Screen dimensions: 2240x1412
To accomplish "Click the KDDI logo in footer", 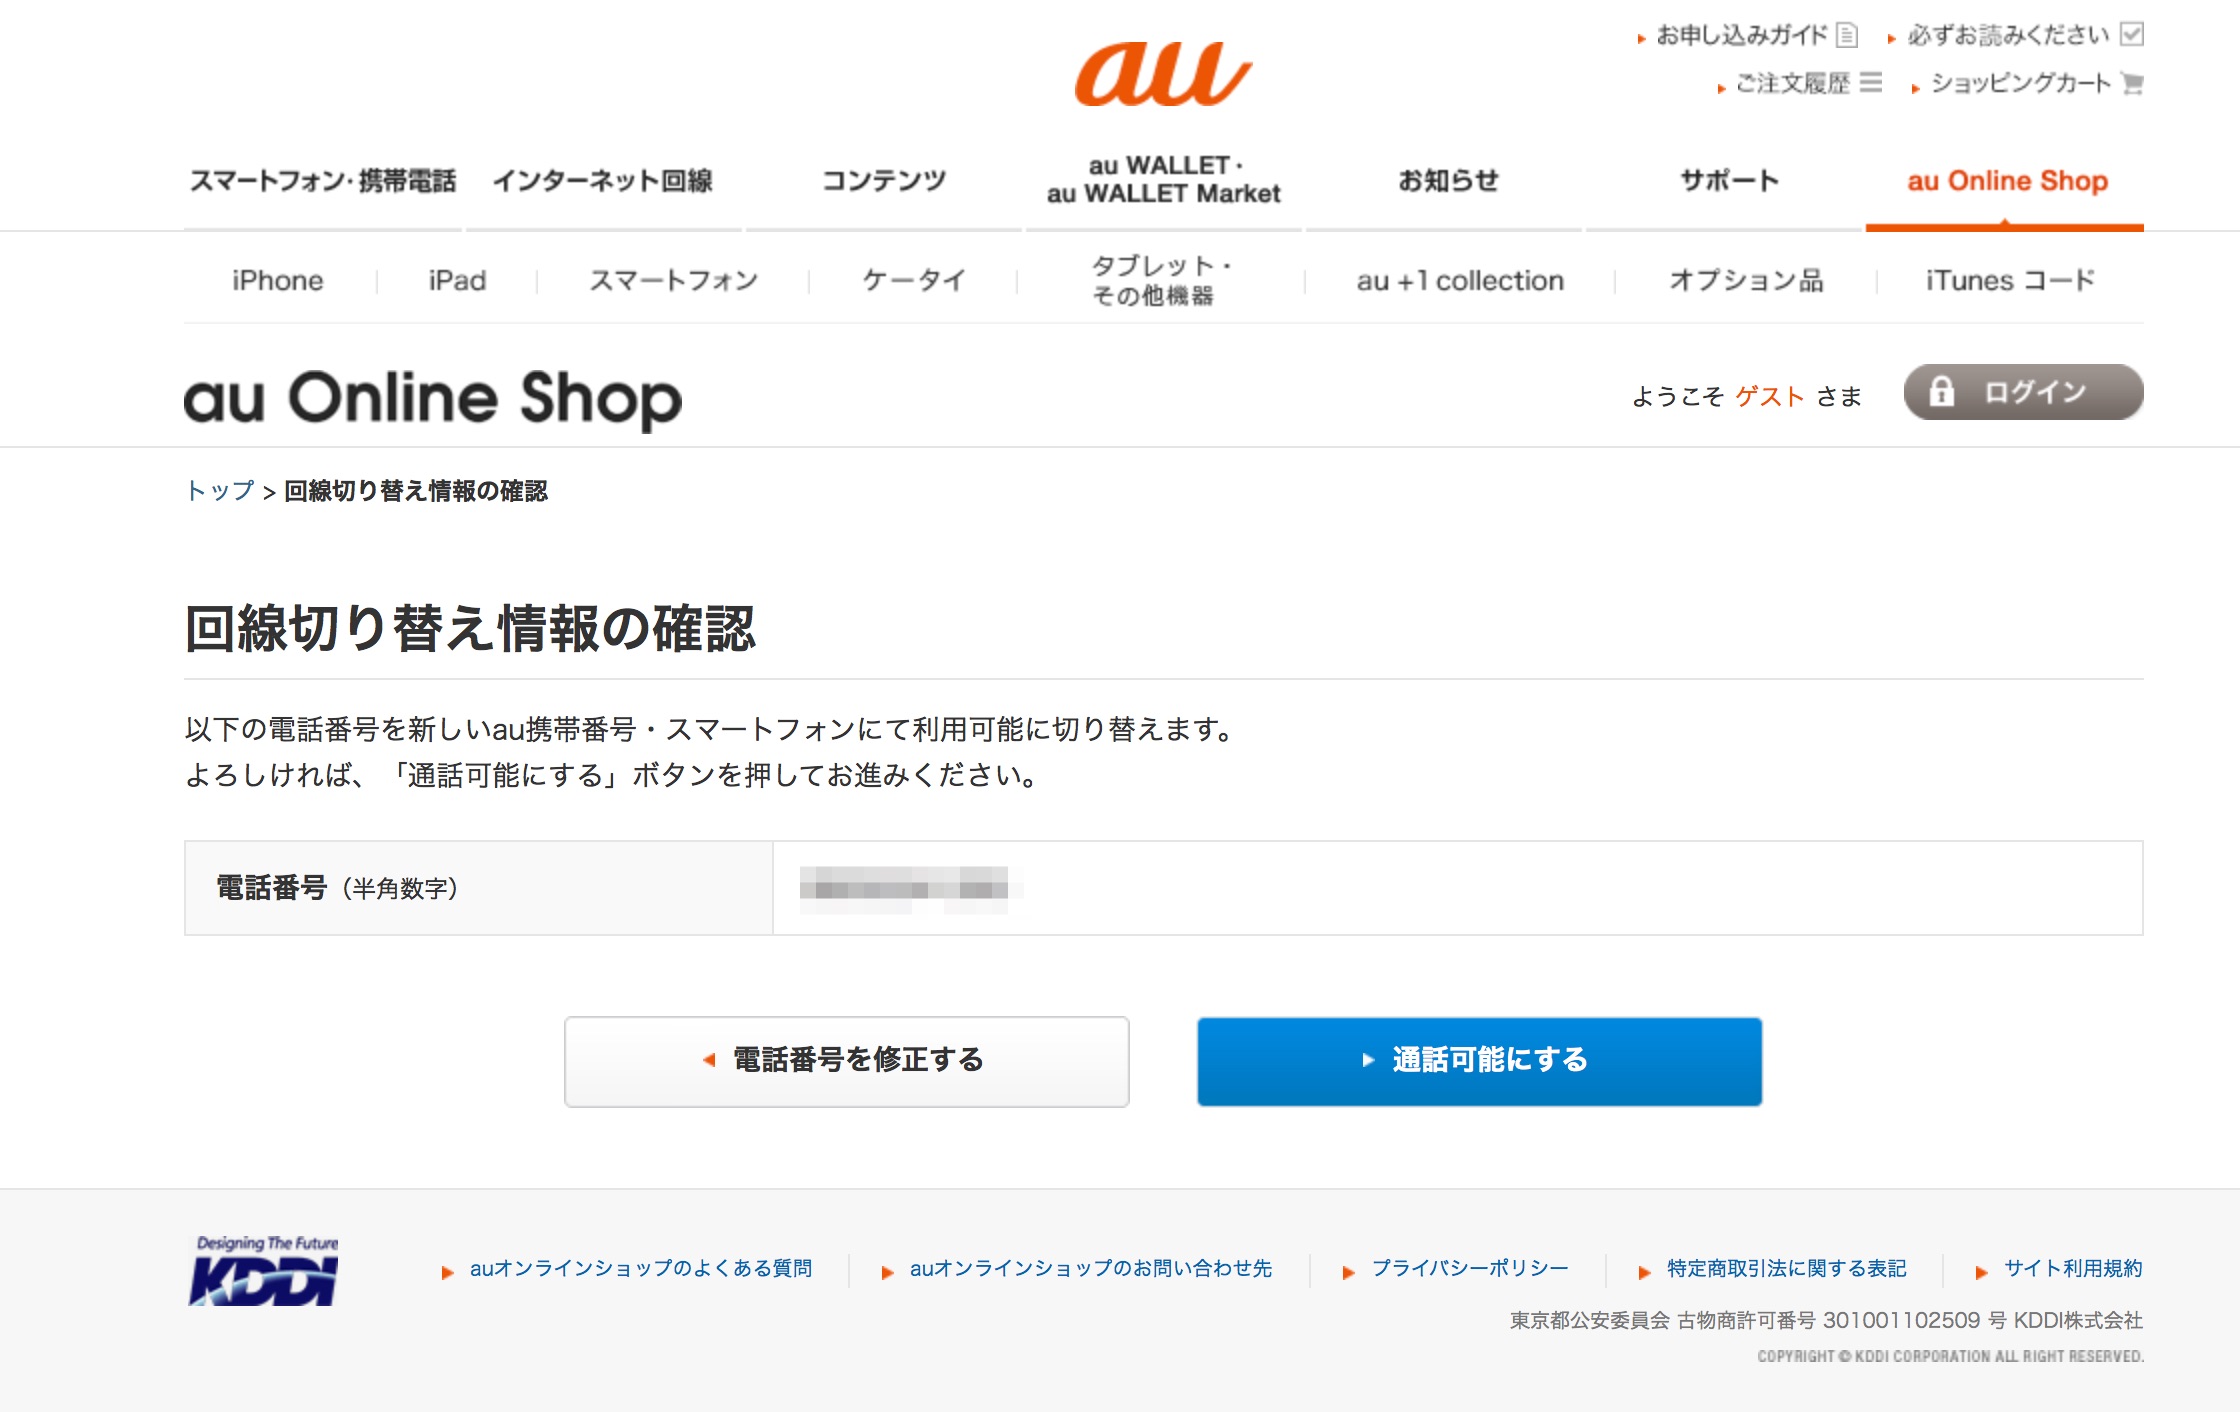I will (264, 1271).
